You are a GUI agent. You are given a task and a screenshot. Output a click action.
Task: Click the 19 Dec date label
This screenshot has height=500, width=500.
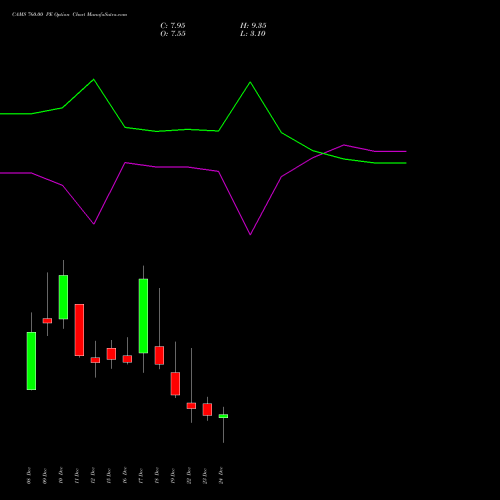pyautogui.click(x=173, y=475)
